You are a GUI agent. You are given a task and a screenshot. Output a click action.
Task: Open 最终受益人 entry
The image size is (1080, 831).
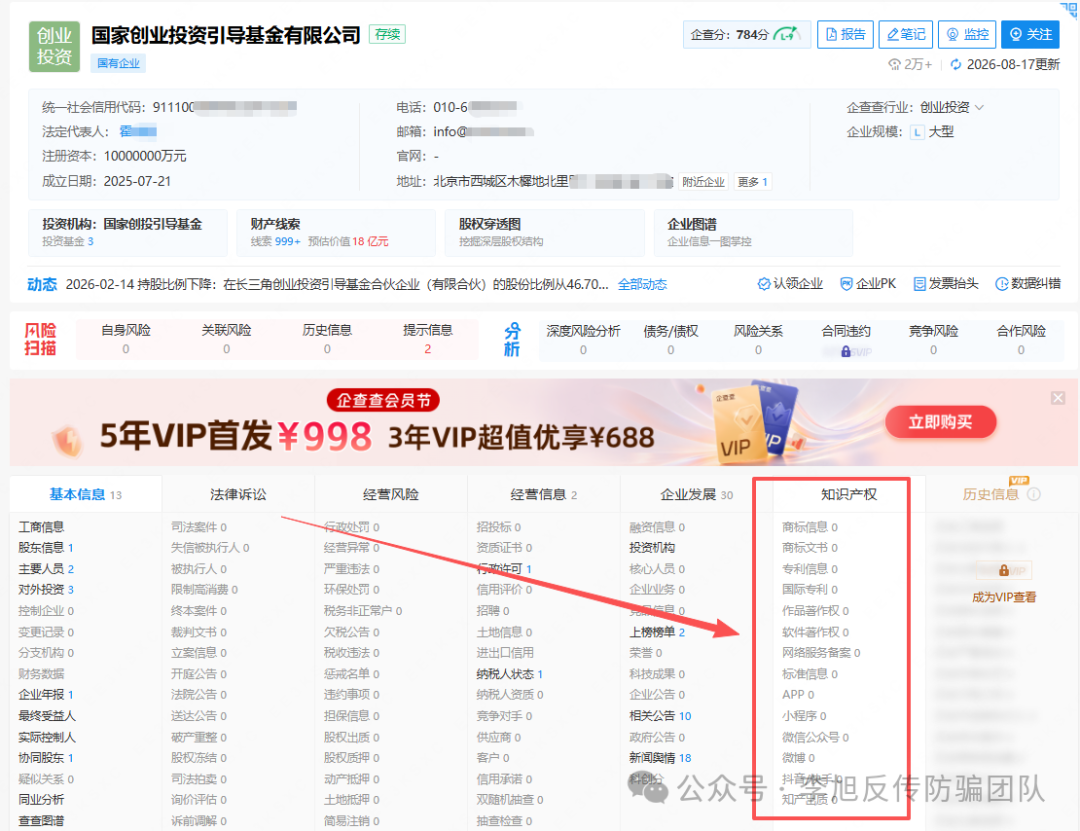coord(47,716)
